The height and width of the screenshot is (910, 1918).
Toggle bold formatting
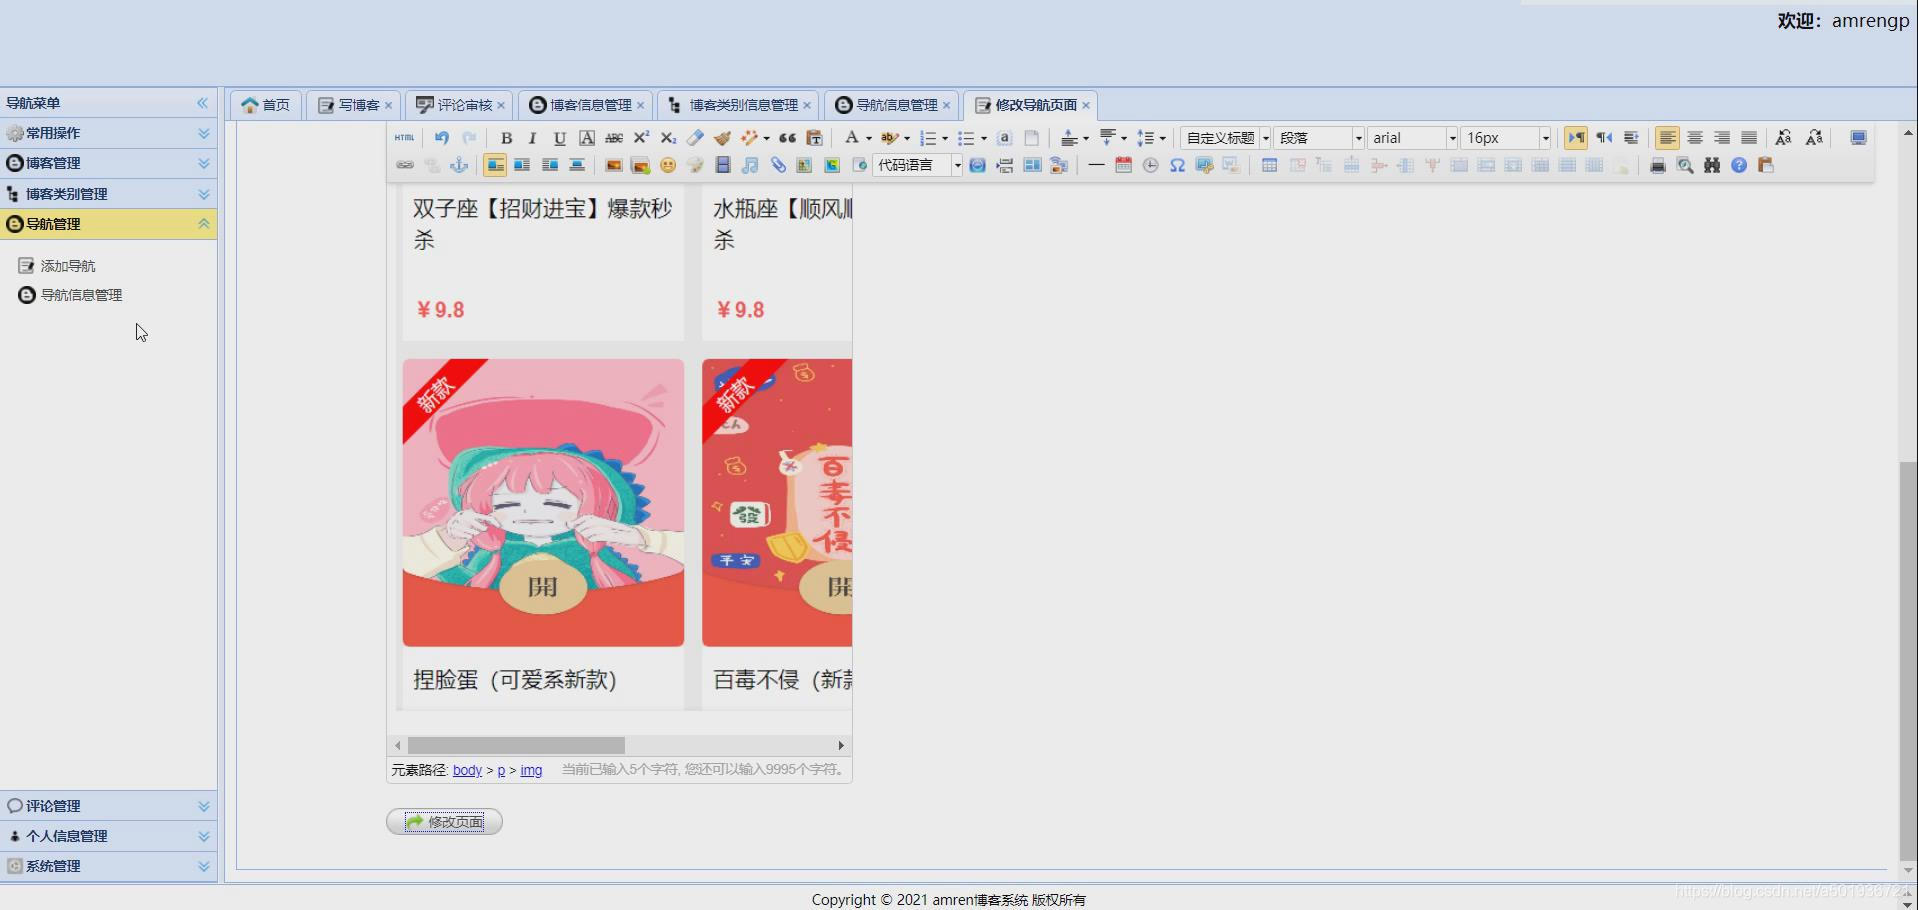coord(507,137)
